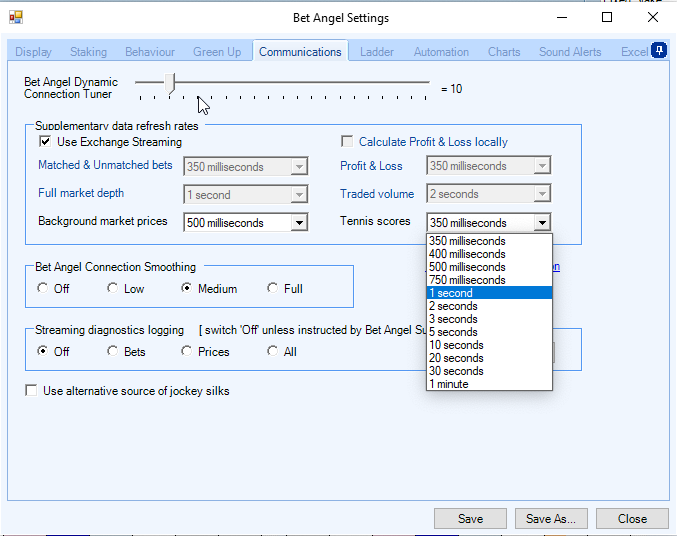Go to the Green Up tab
677x536 pixels.
click(217, 52)
